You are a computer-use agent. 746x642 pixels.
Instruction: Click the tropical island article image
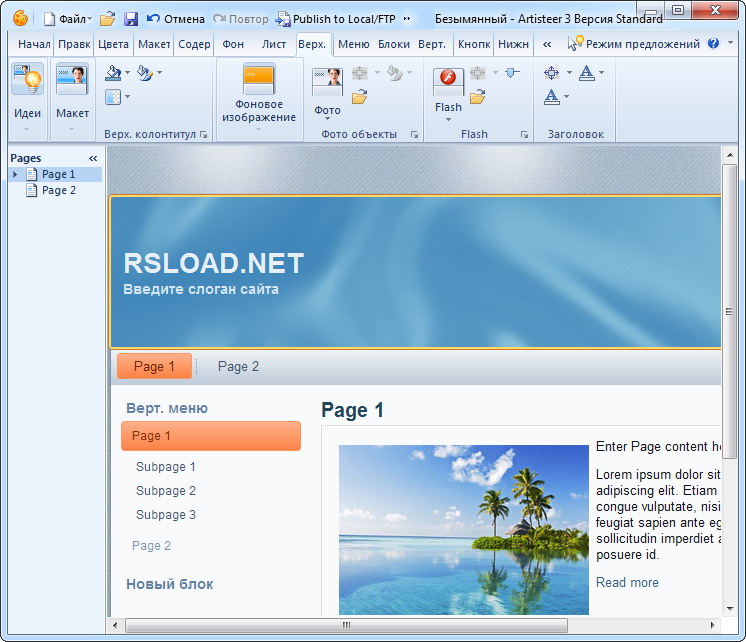click(x=464, y=530)
